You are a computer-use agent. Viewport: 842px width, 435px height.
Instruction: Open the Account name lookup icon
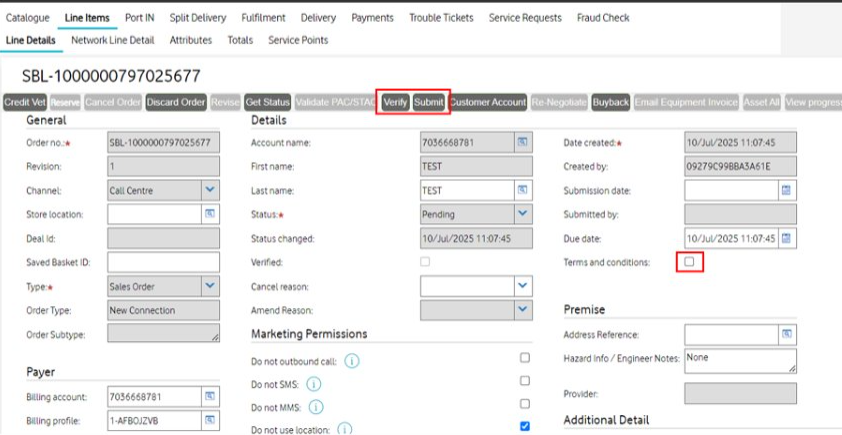click(x=522, y=143)
